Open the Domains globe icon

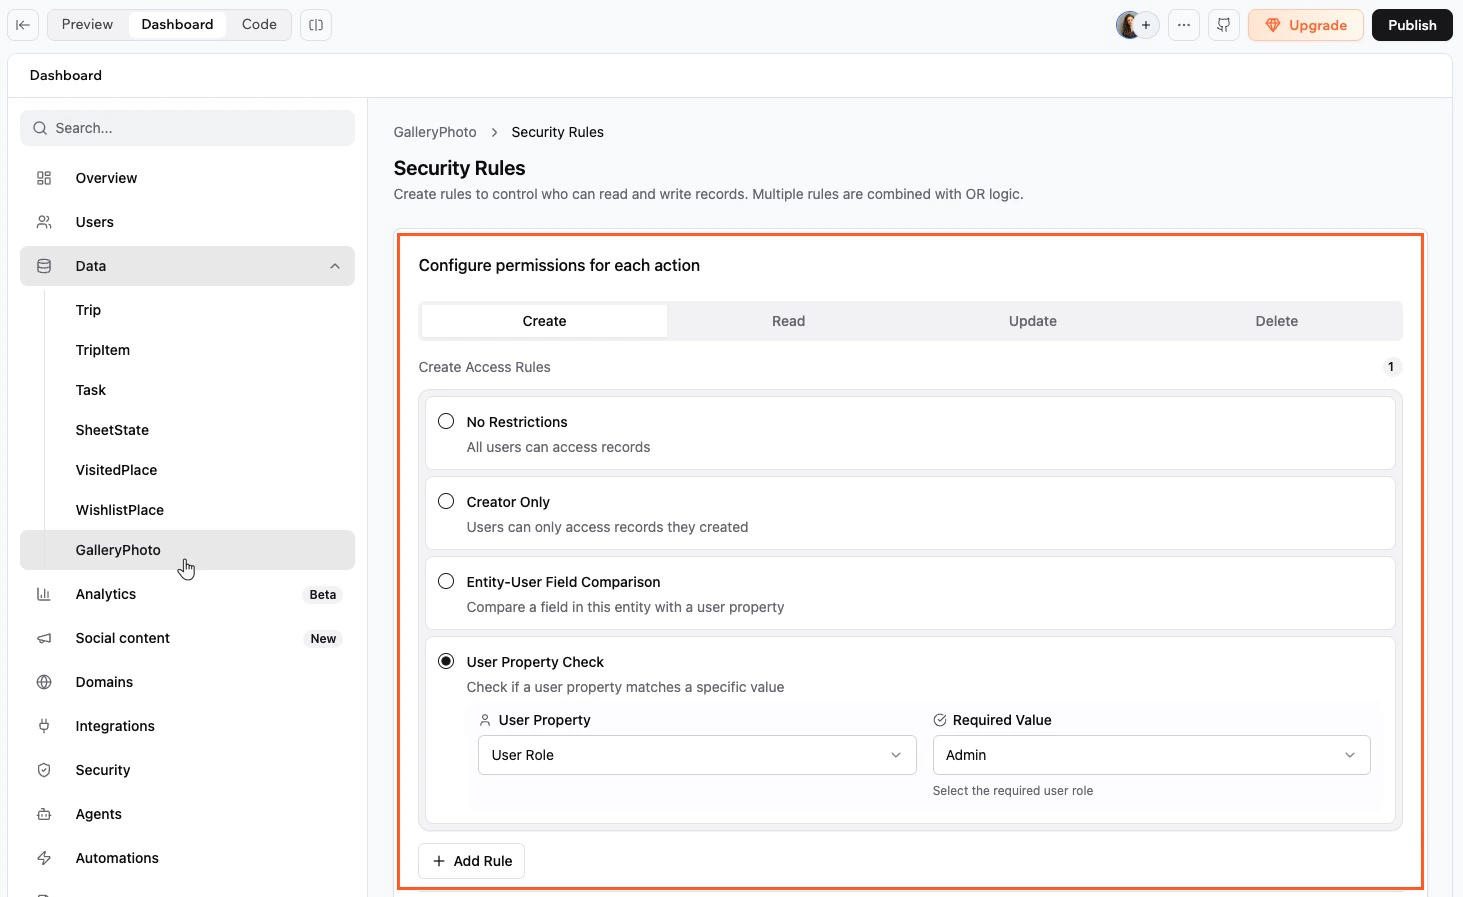[x=43, y=682]
